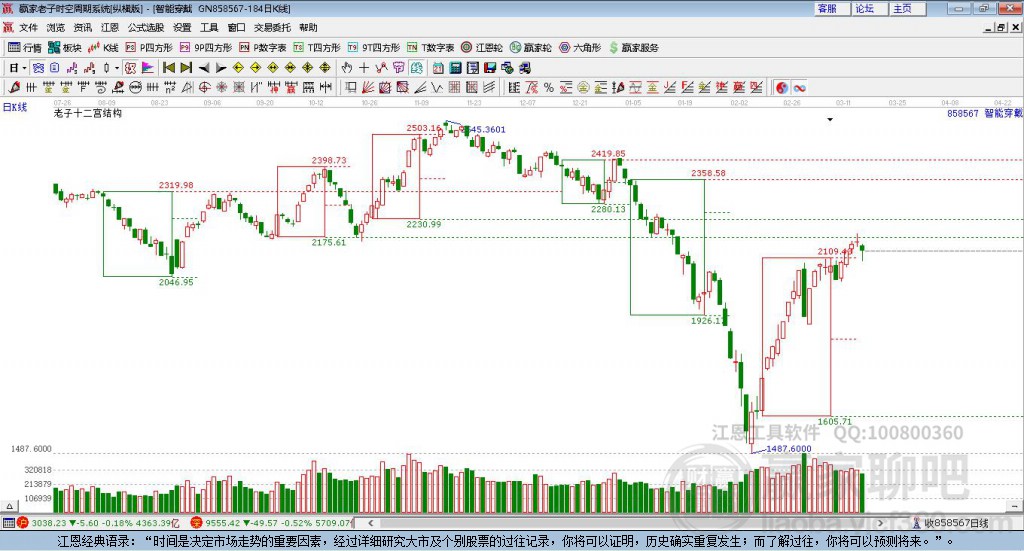
Task: Open the calculator icon
Action: click(456, 68)
